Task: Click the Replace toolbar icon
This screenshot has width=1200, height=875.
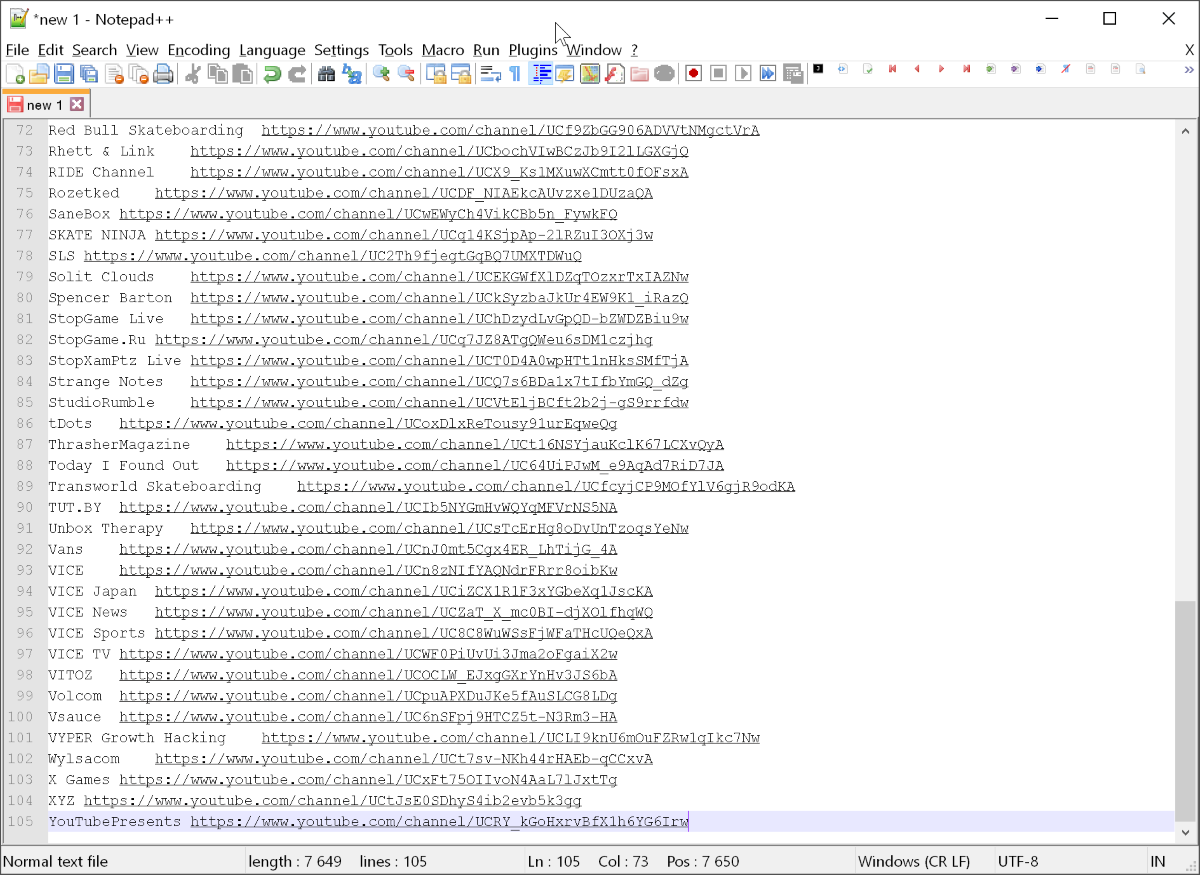Action: [x=351, y=73]
